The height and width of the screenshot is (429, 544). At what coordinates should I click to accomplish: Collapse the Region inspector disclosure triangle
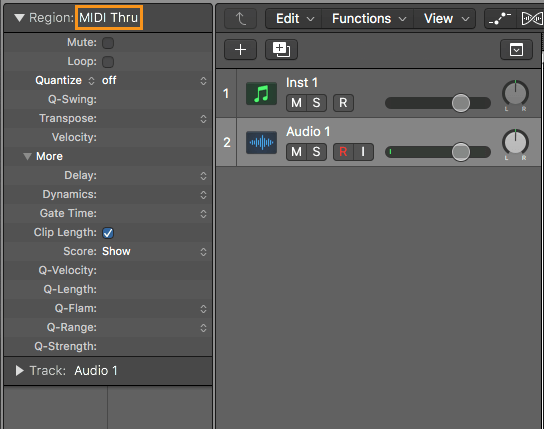[19, 18]
